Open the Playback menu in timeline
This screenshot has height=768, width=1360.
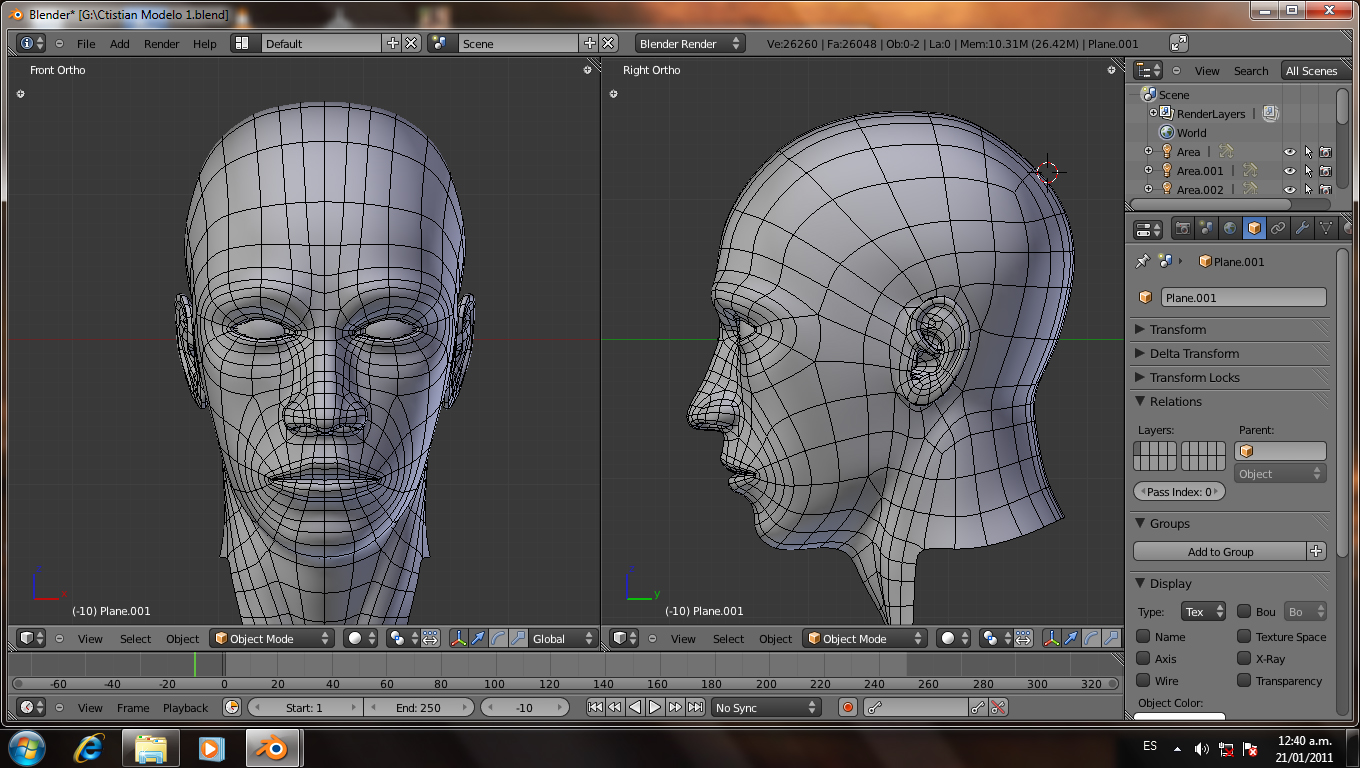[x=185, y=708]
